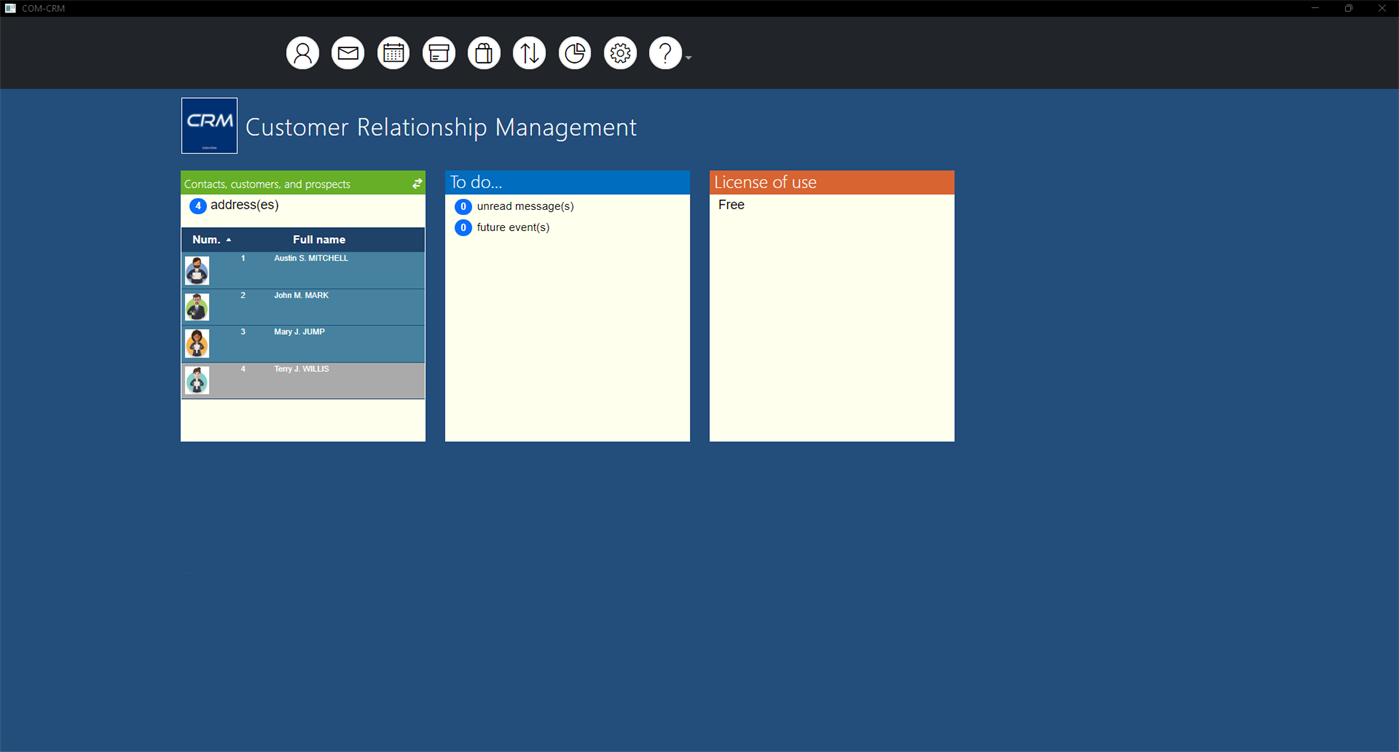Open the Help question mark icon
Image resolution: width=1399 pixels, height=752 pixels.
(664, 52)
